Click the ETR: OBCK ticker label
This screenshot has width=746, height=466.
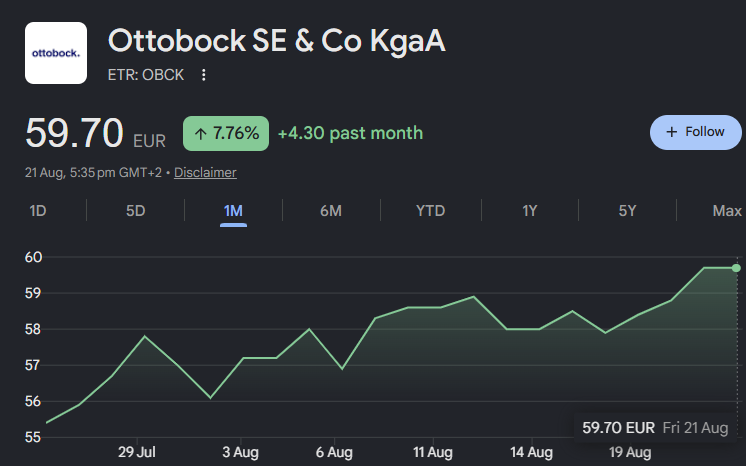point(146,75)
